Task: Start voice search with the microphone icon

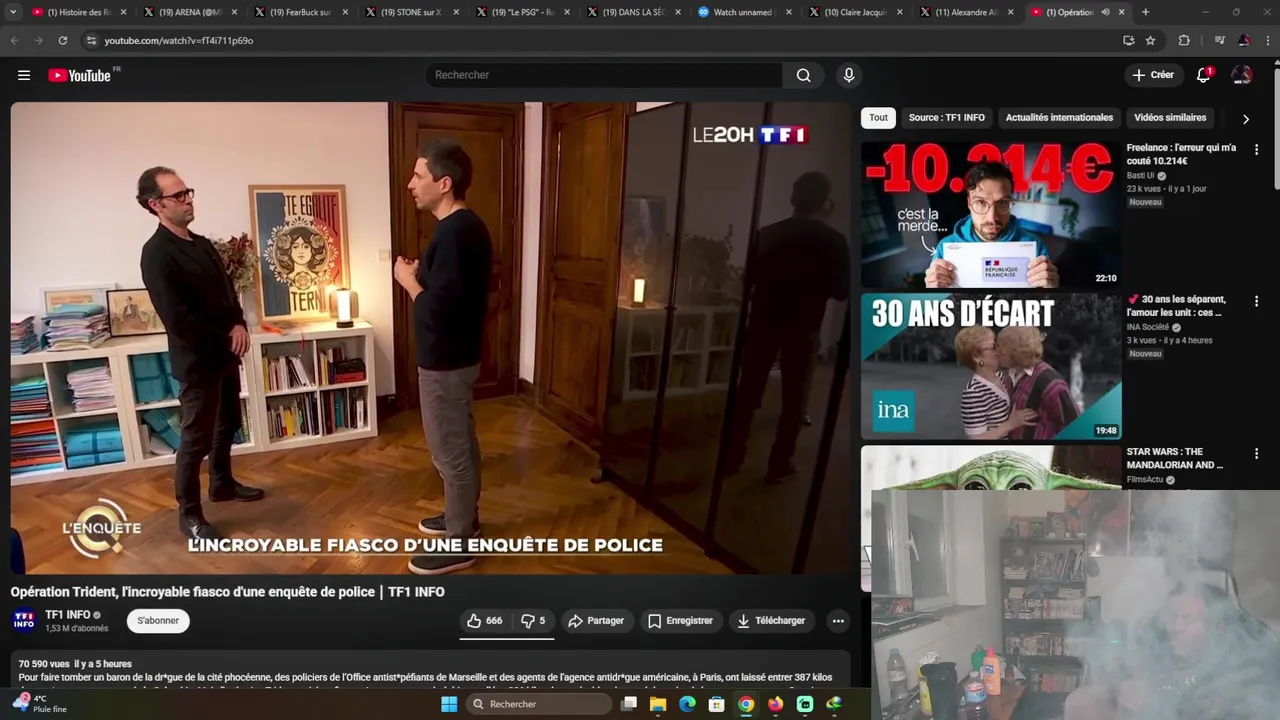Action: [849, 75]
